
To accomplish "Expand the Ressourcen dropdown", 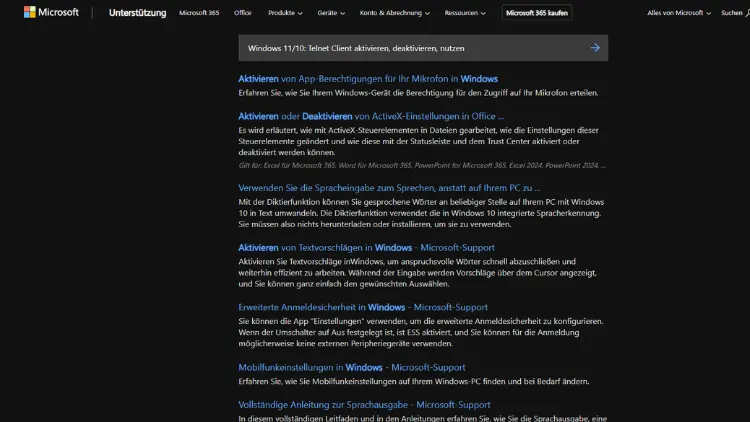I will [x=465, y=13].
